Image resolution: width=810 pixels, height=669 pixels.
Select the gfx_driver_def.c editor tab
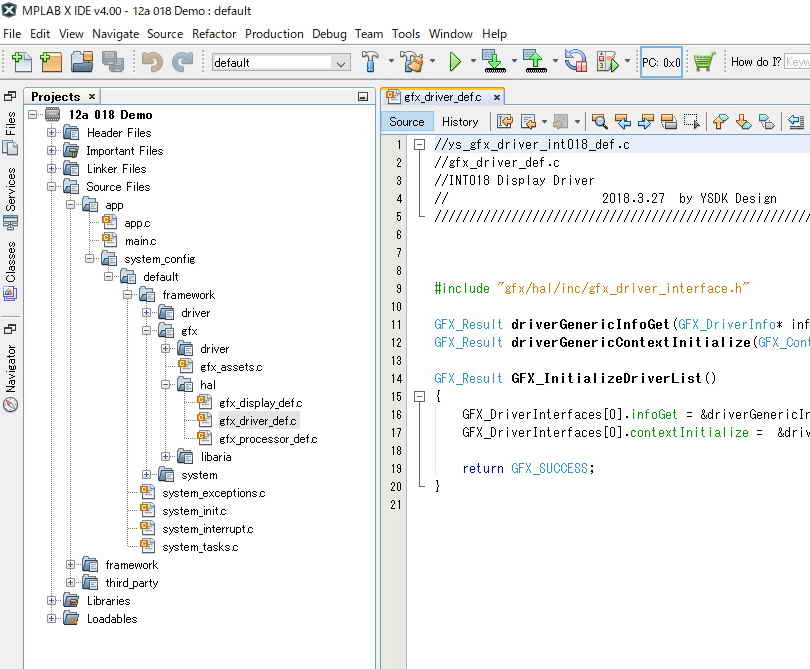[442, 97]
